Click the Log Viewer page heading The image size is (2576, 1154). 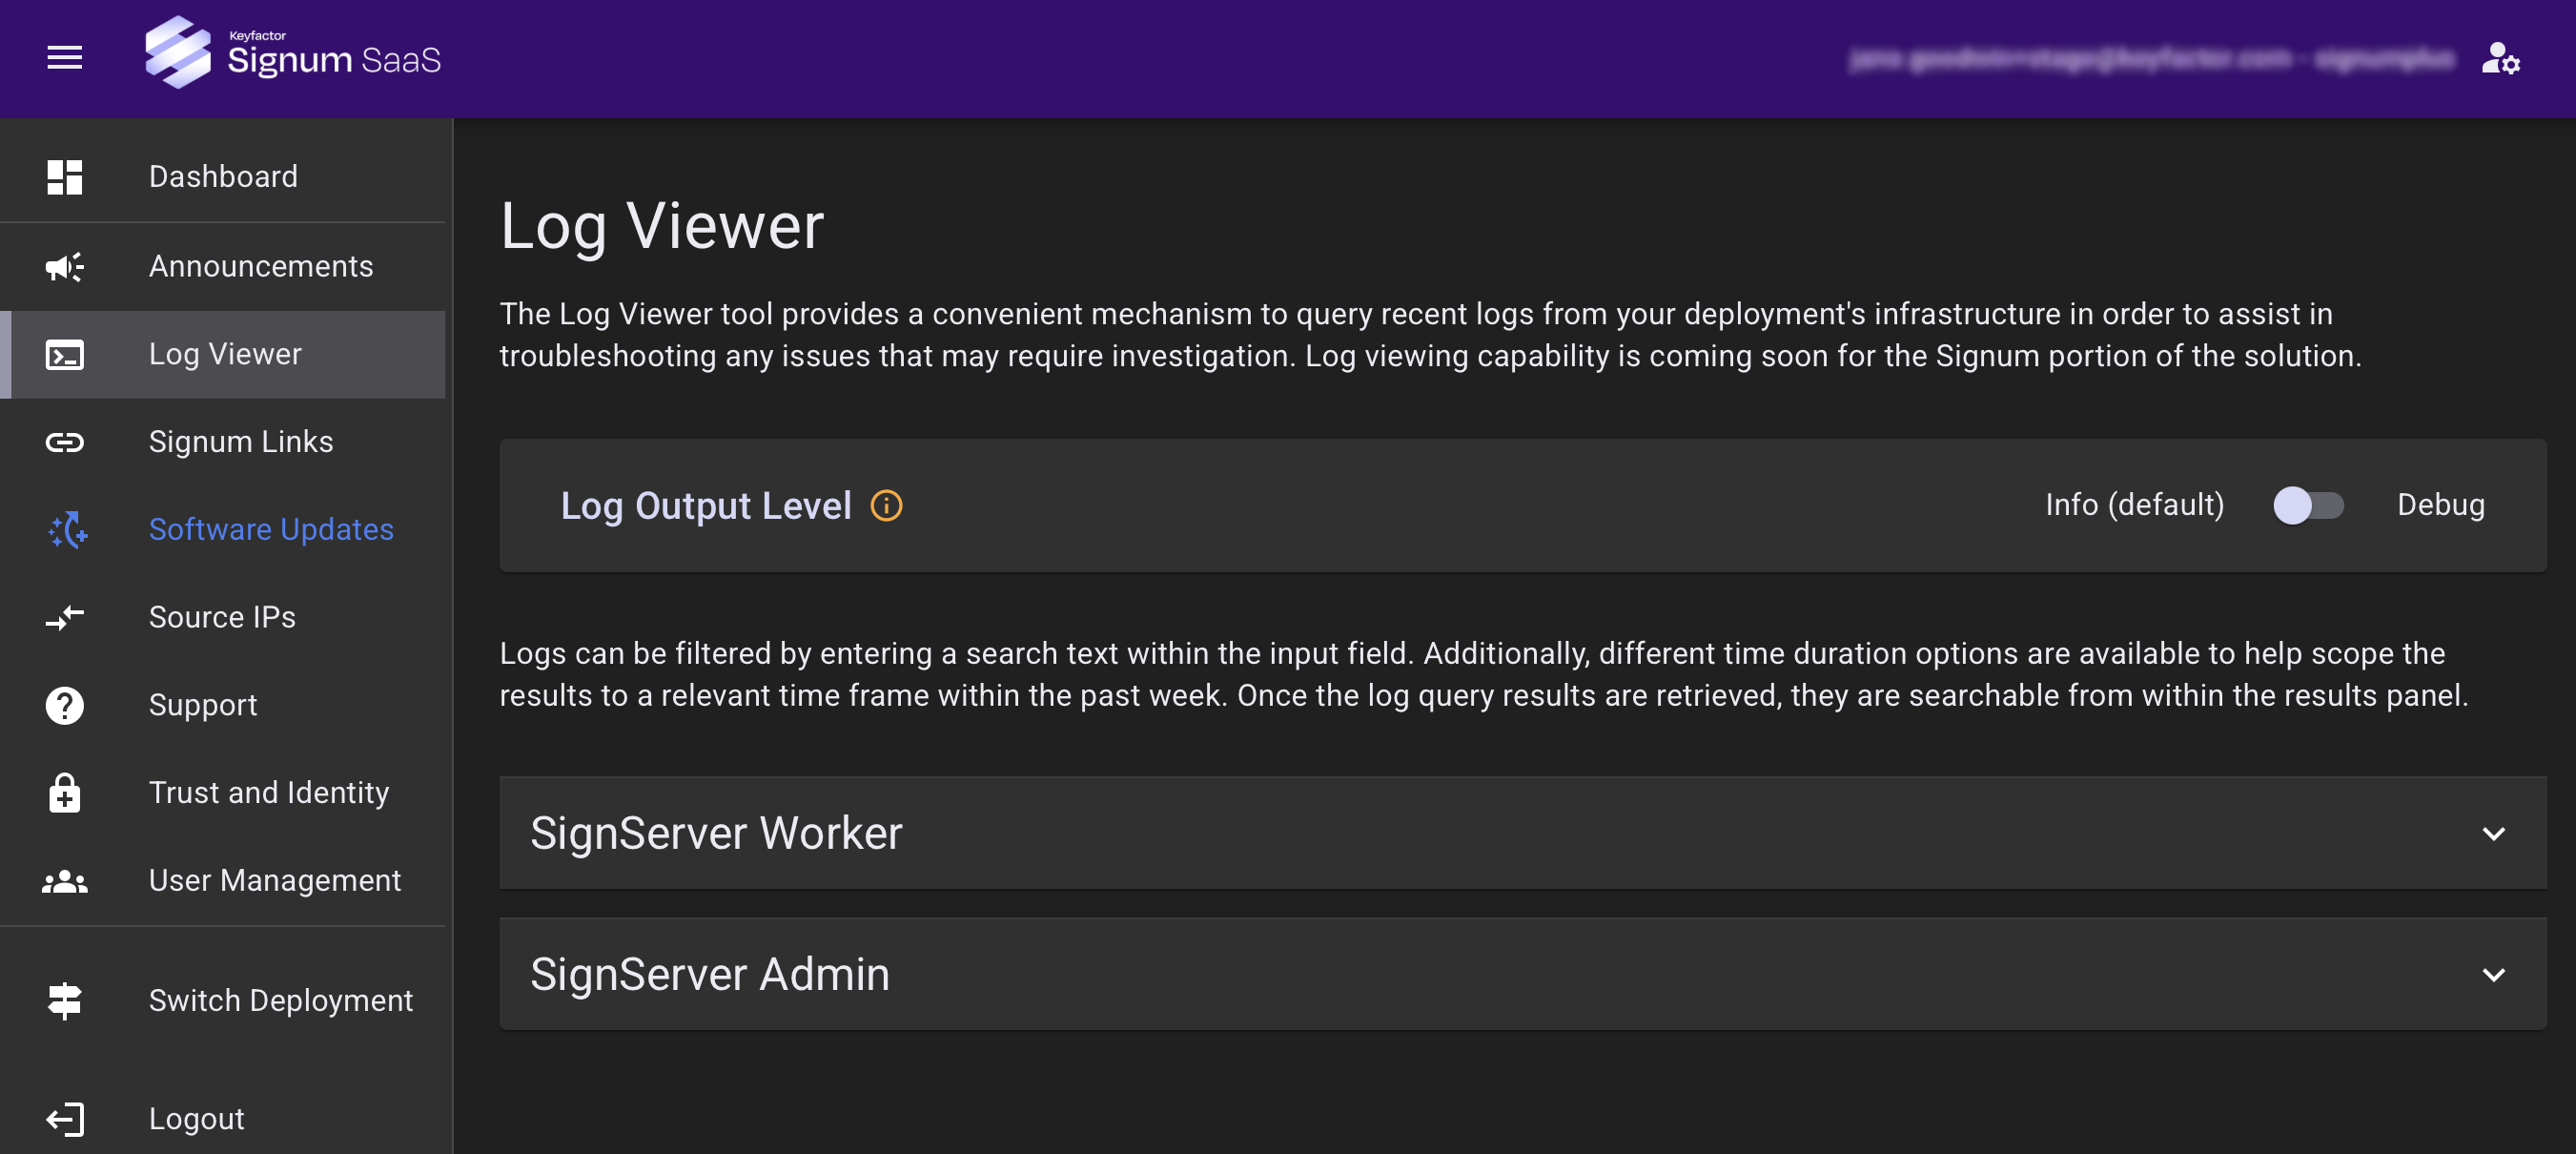(x=662, y=226)
